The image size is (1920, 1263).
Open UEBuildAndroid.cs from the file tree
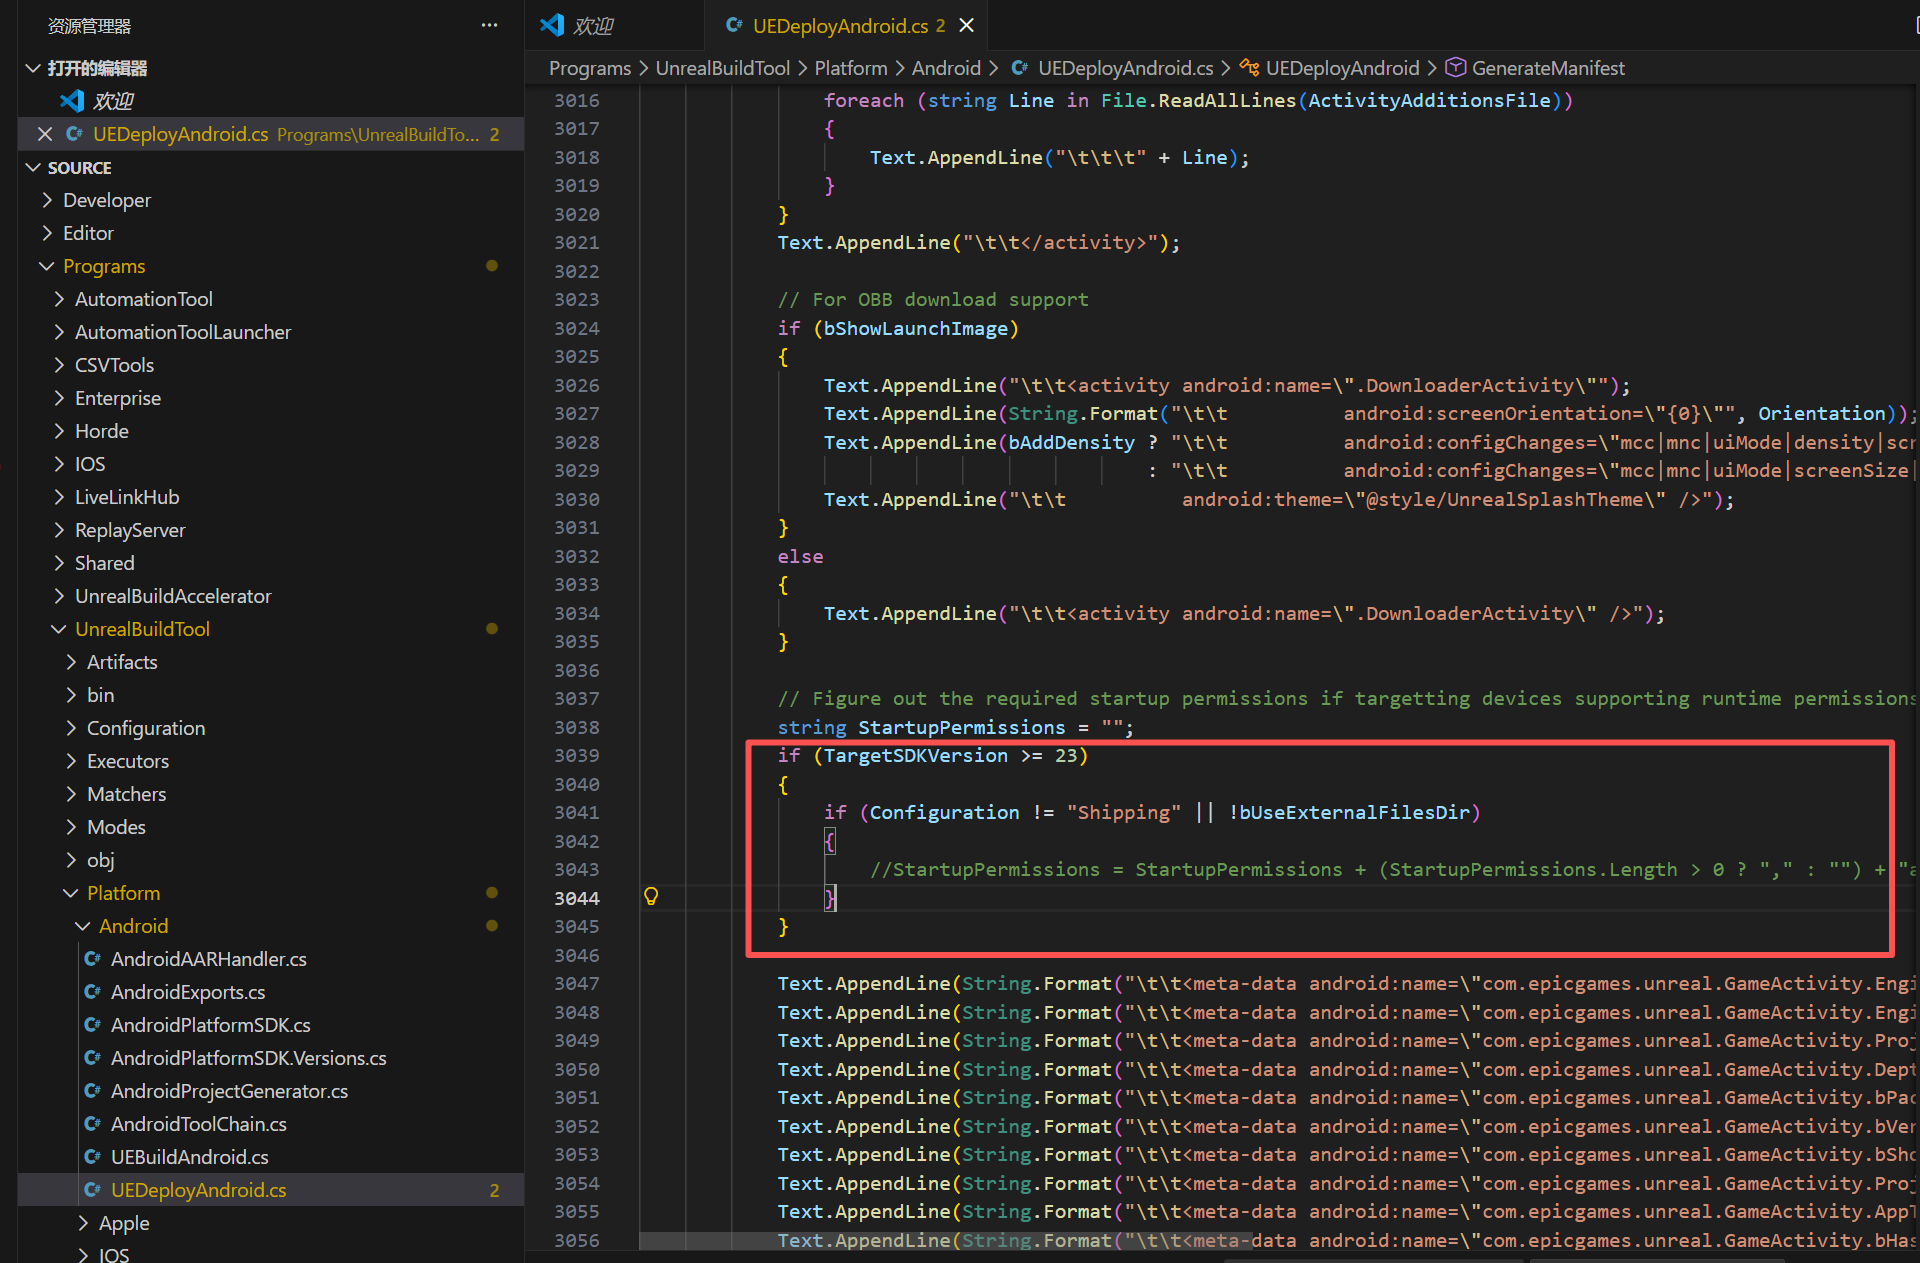[x=189, y=1157]
